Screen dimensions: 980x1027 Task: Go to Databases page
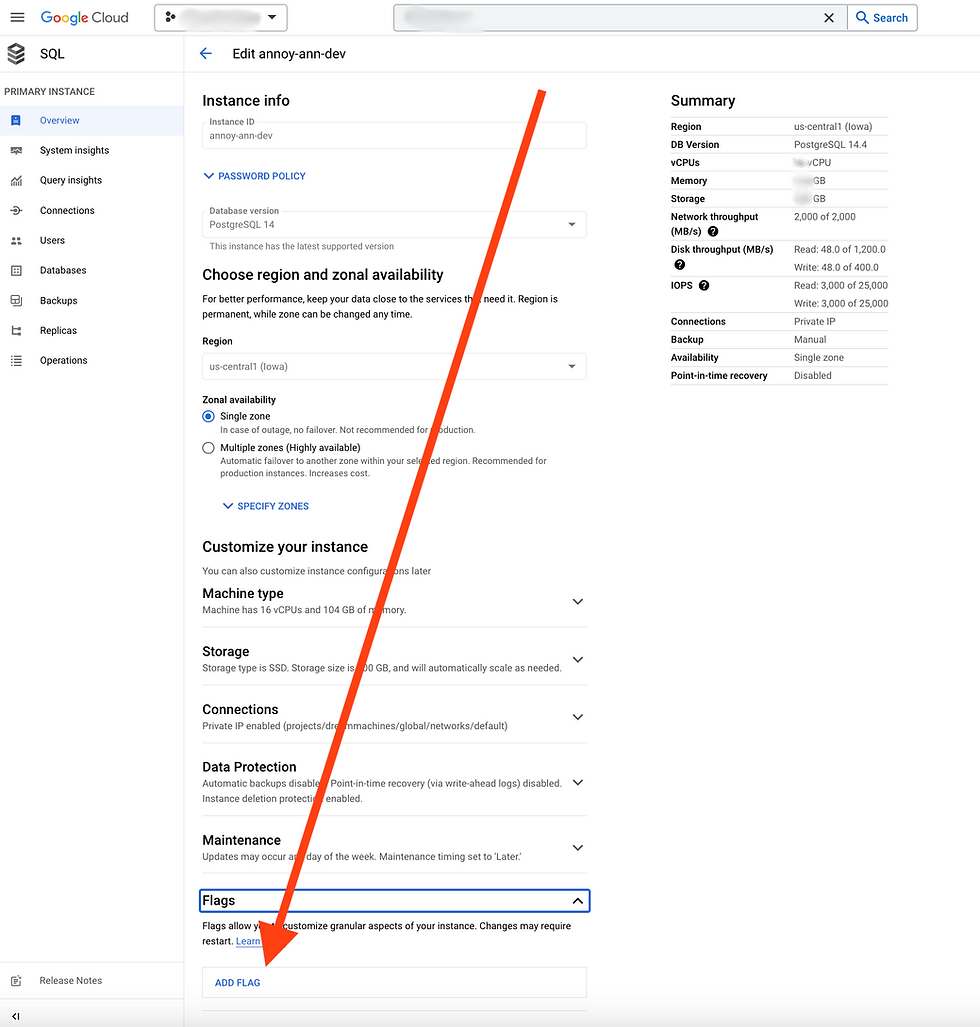pyautogui.click(x=63, y=271)
